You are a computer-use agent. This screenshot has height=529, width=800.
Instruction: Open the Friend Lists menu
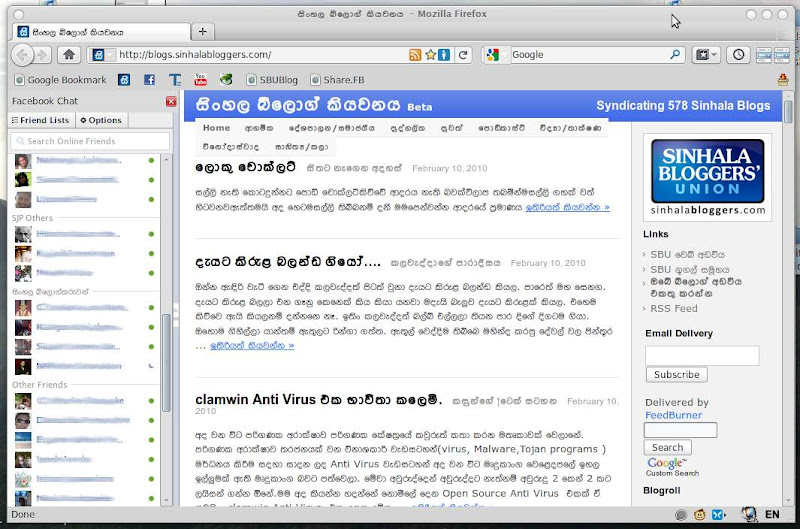point(40,120)
